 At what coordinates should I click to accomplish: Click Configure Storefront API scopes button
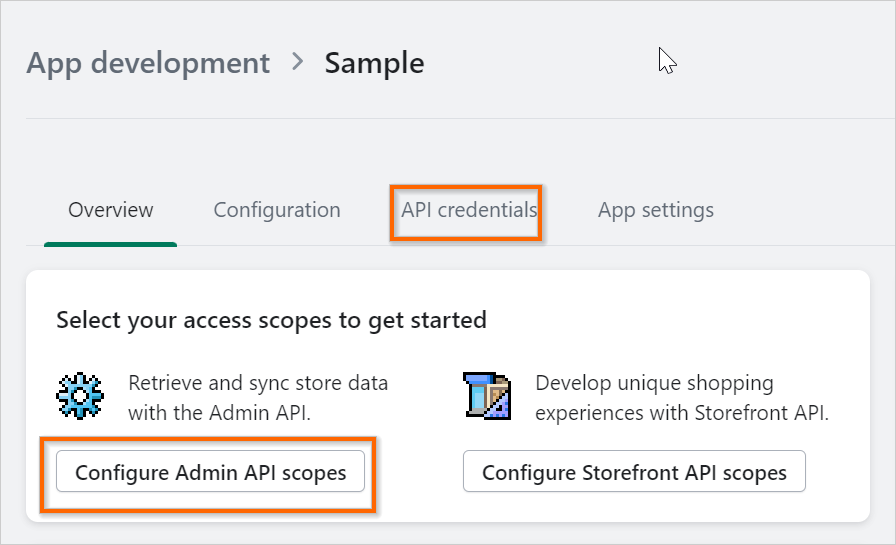(634, 472)
